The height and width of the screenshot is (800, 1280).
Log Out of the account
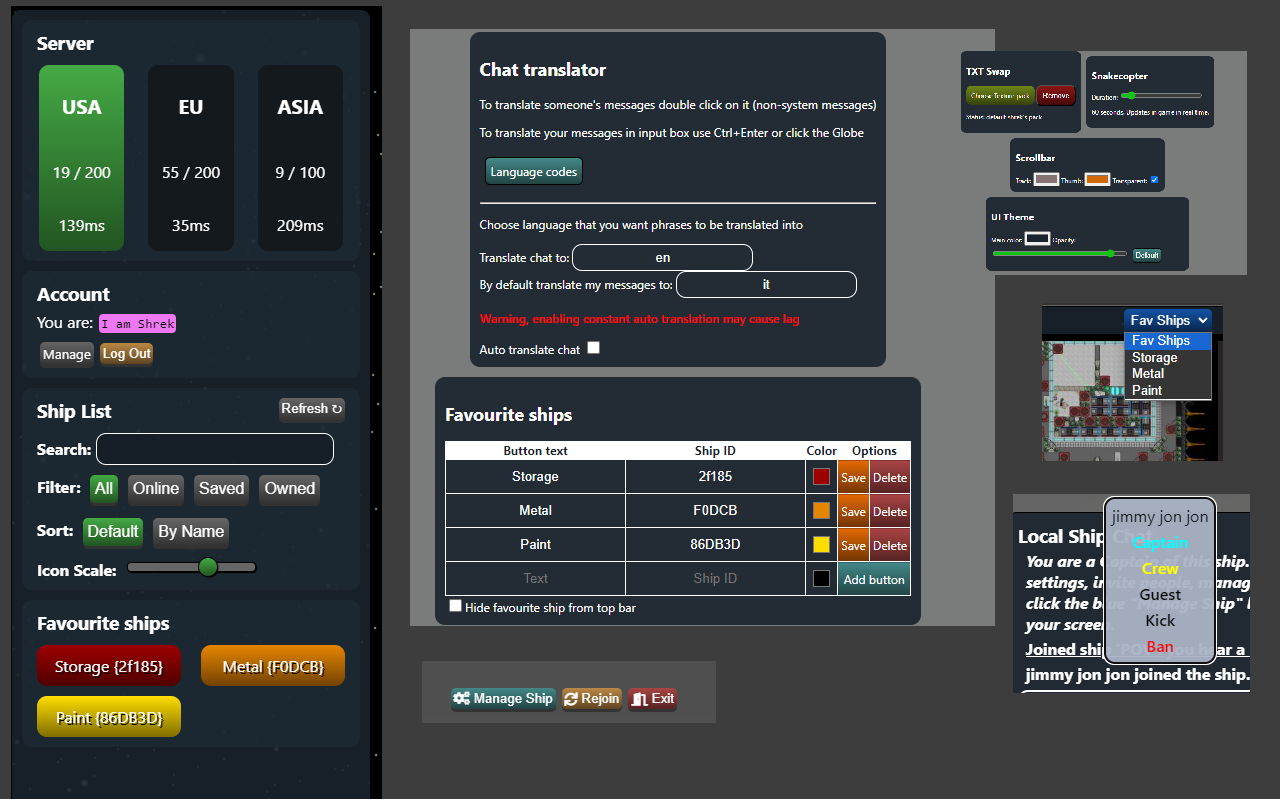coord(127,354)
